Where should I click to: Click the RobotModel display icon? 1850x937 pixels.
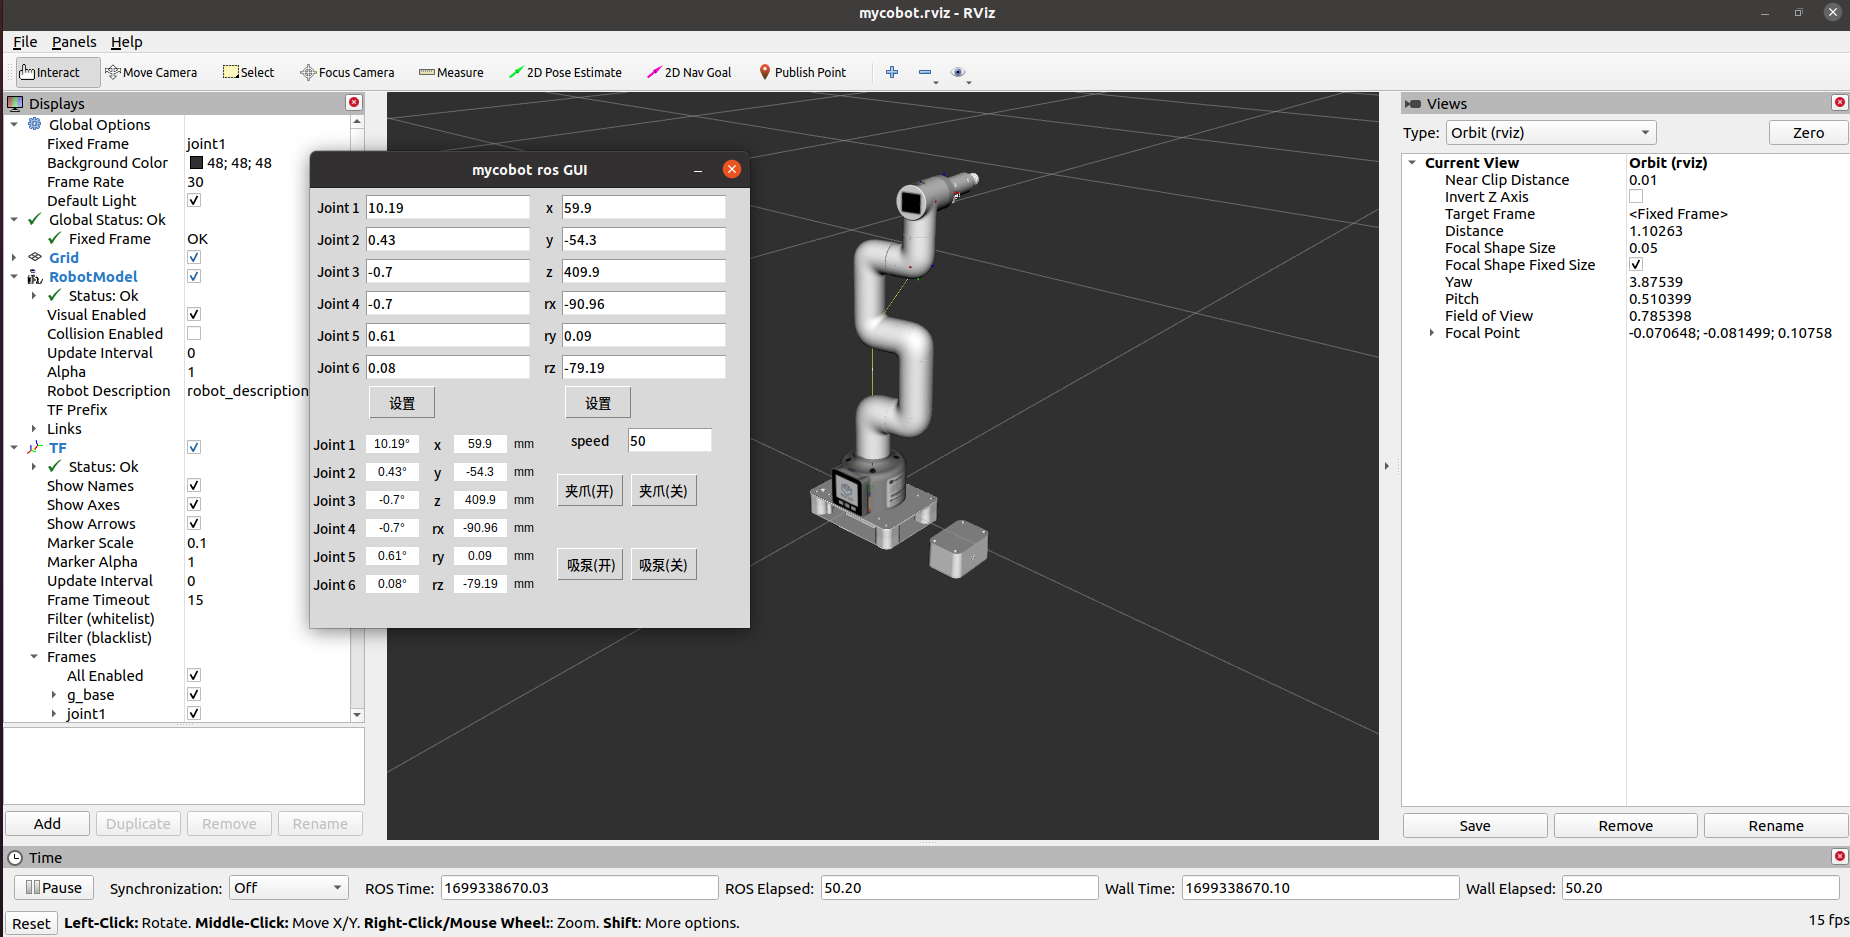[x=35, y=276]
